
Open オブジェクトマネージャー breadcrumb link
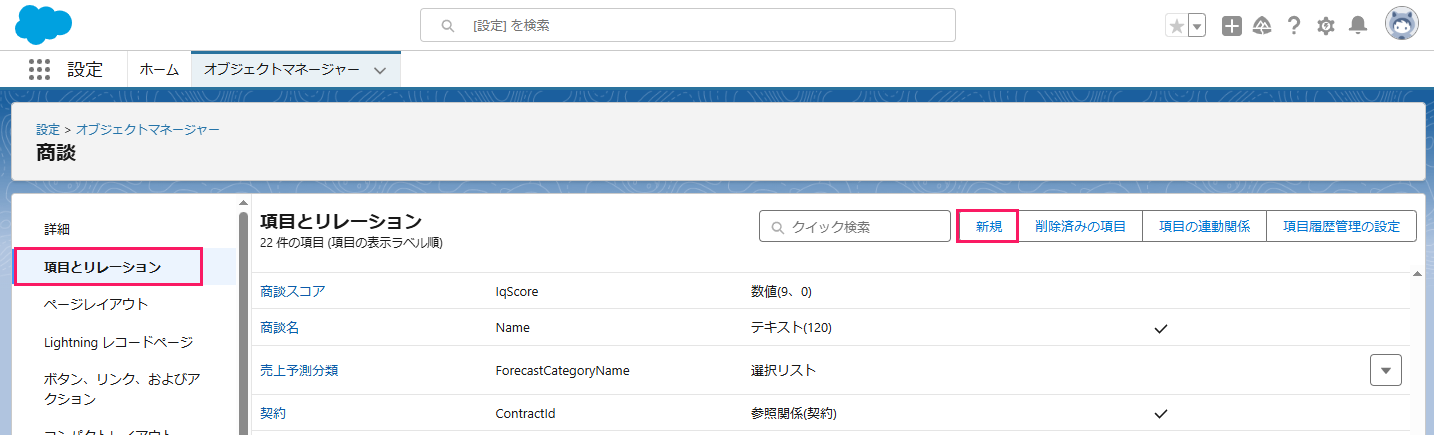pos(148,129)
